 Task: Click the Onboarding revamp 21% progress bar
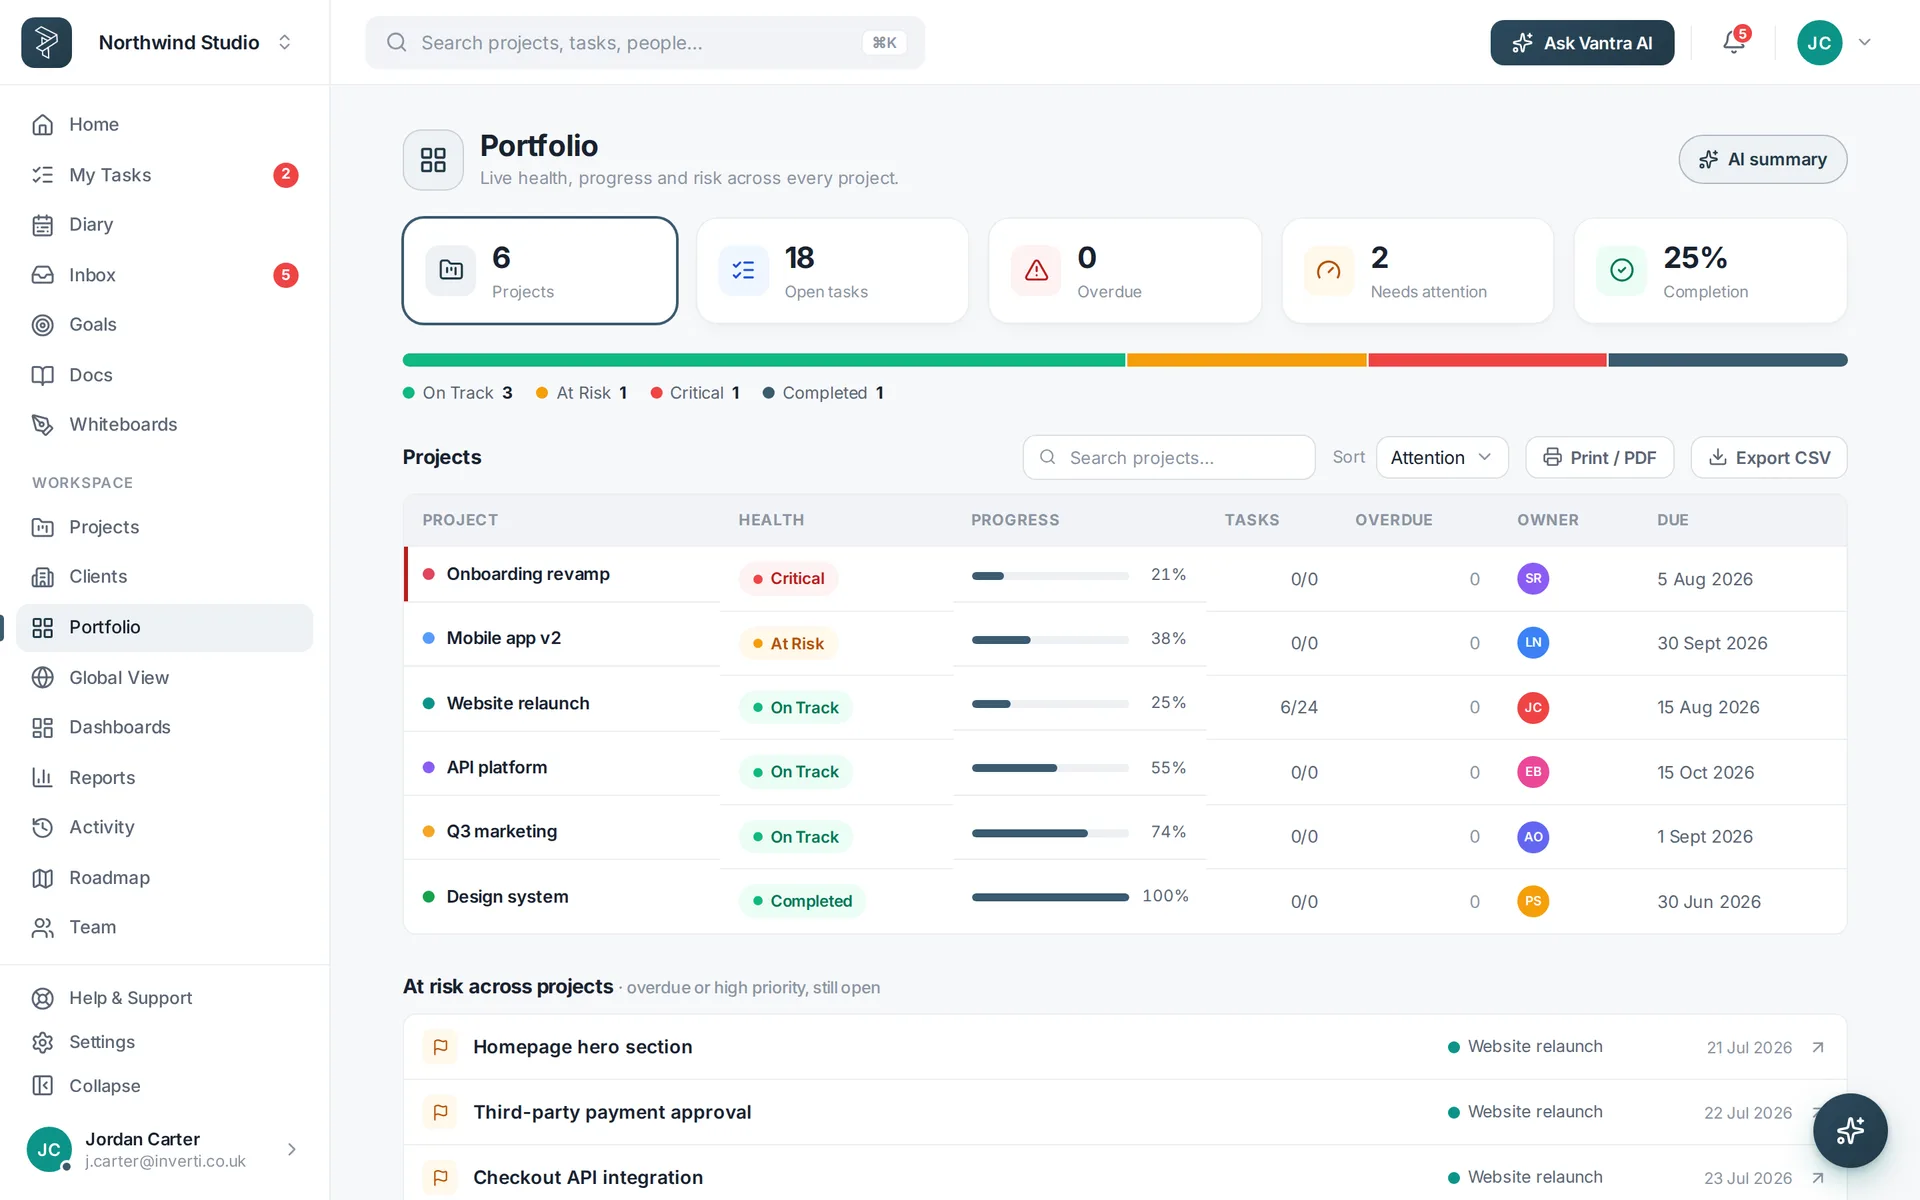pos(1050,576)
